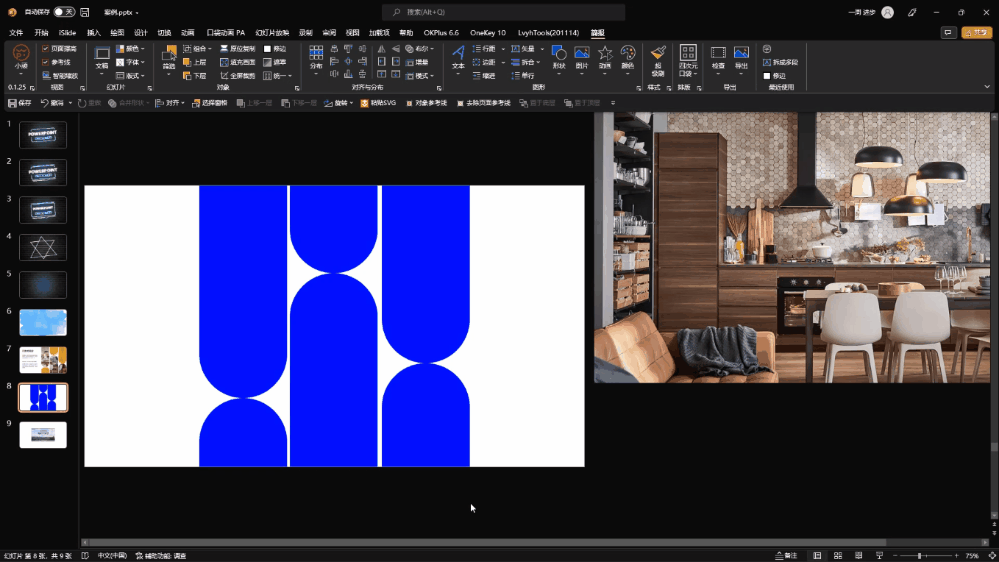Select slide 4 thumbnail with star
This screenshot has height=562, width=999.
pyautogui.click(x=43, y=247)
